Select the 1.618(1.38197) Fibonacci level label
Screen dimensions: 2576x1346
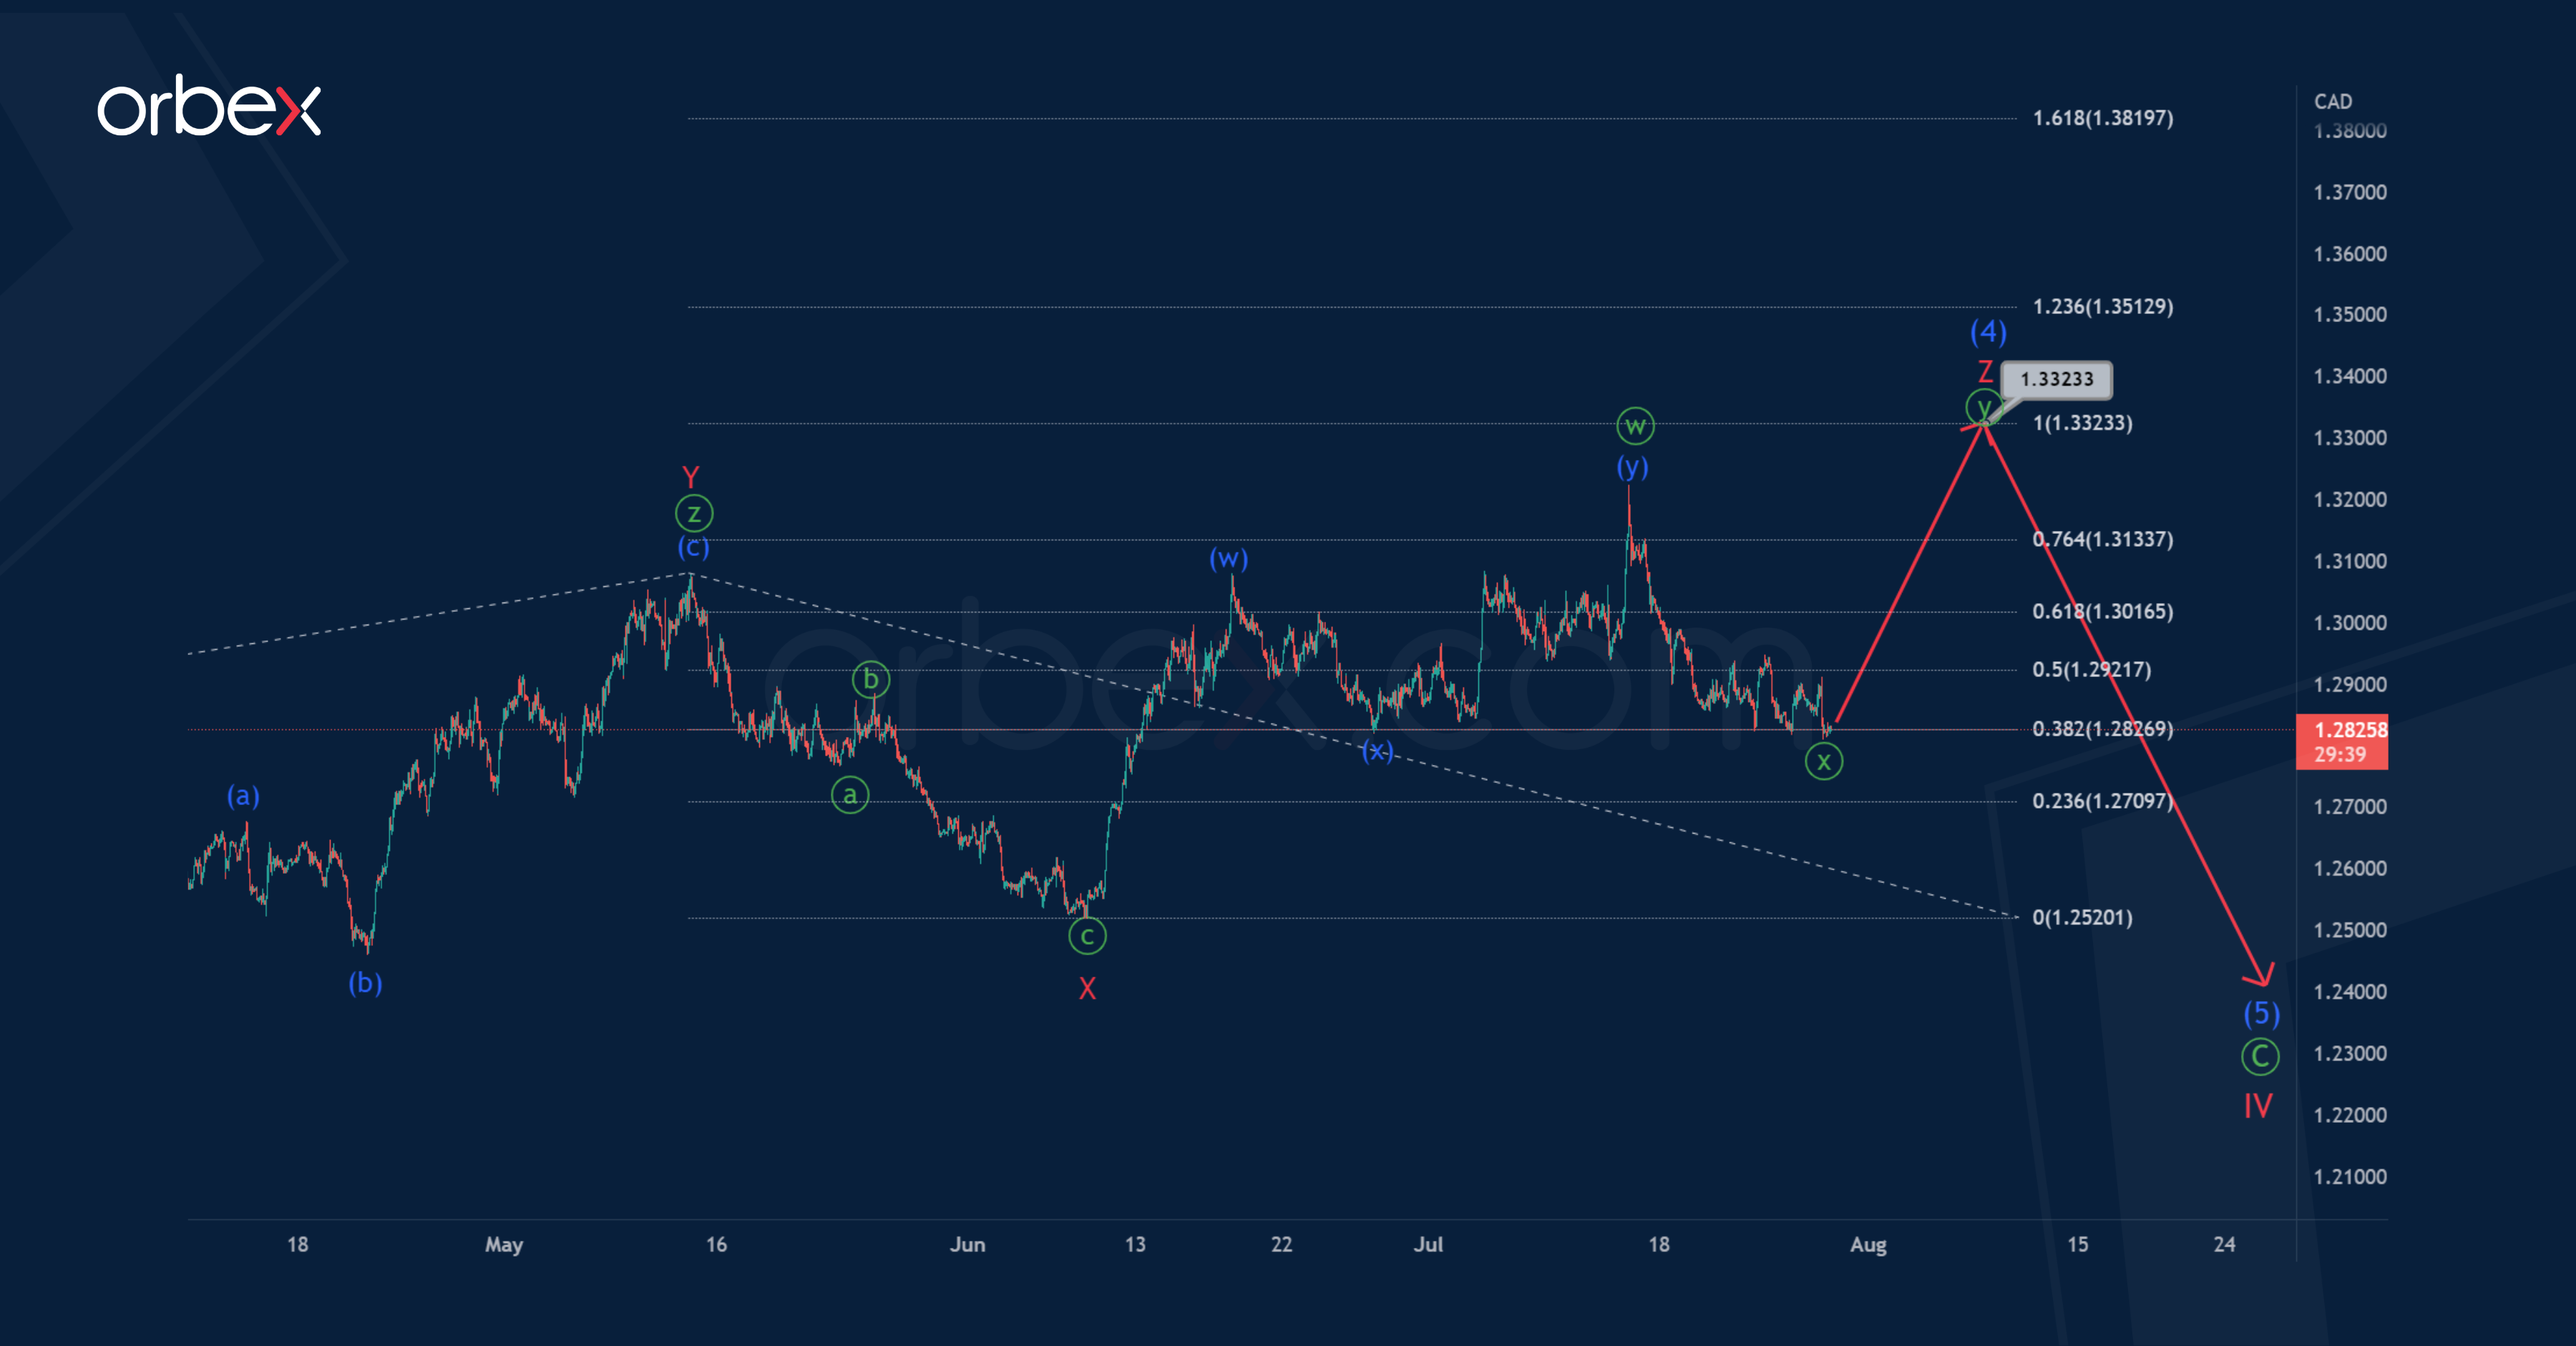click(2102, 118)
